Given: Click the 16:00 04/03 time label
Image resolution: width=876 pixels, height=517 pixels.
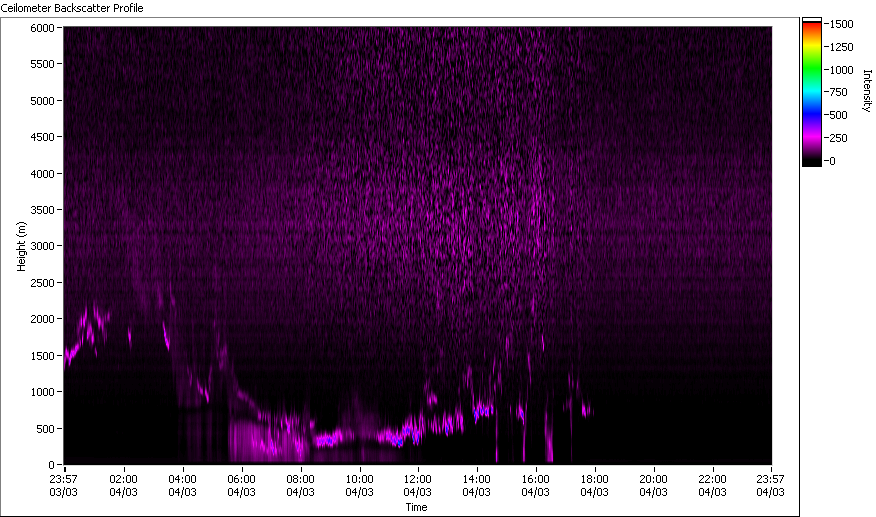Looking at the screenshot, I should pos(535,486).
